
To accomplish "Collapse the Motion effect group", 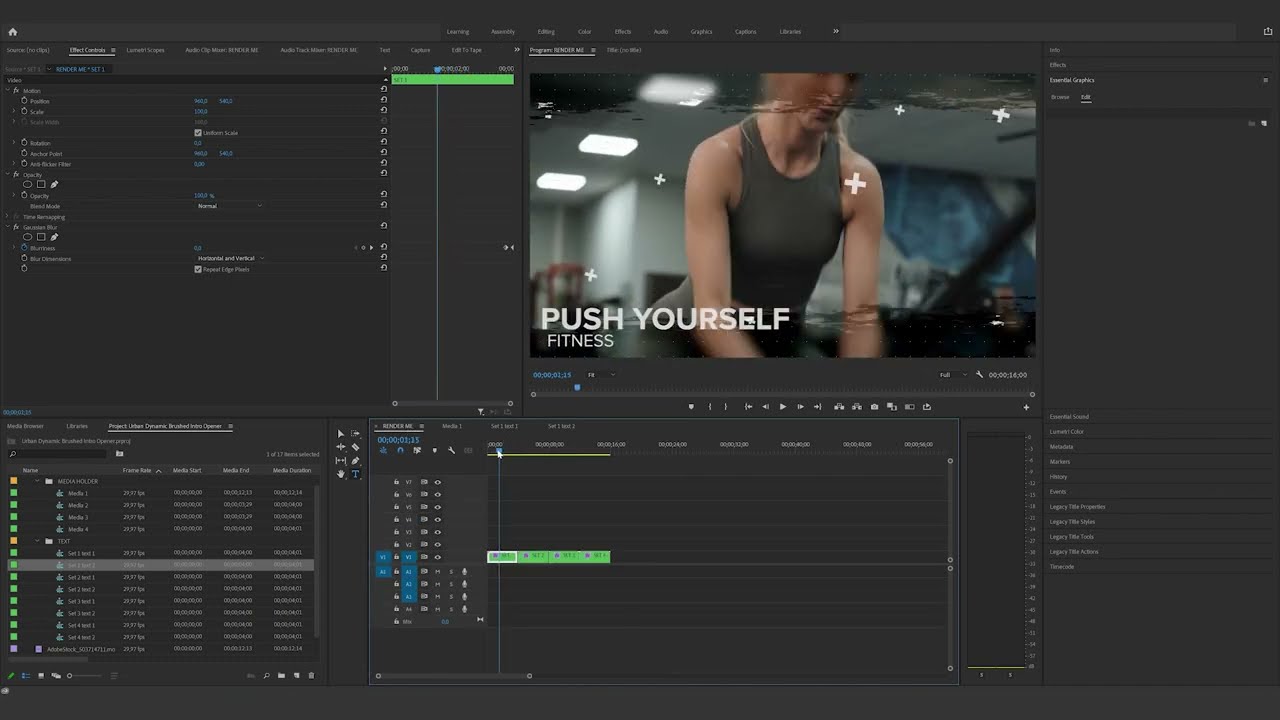I will tap(8, 91).
